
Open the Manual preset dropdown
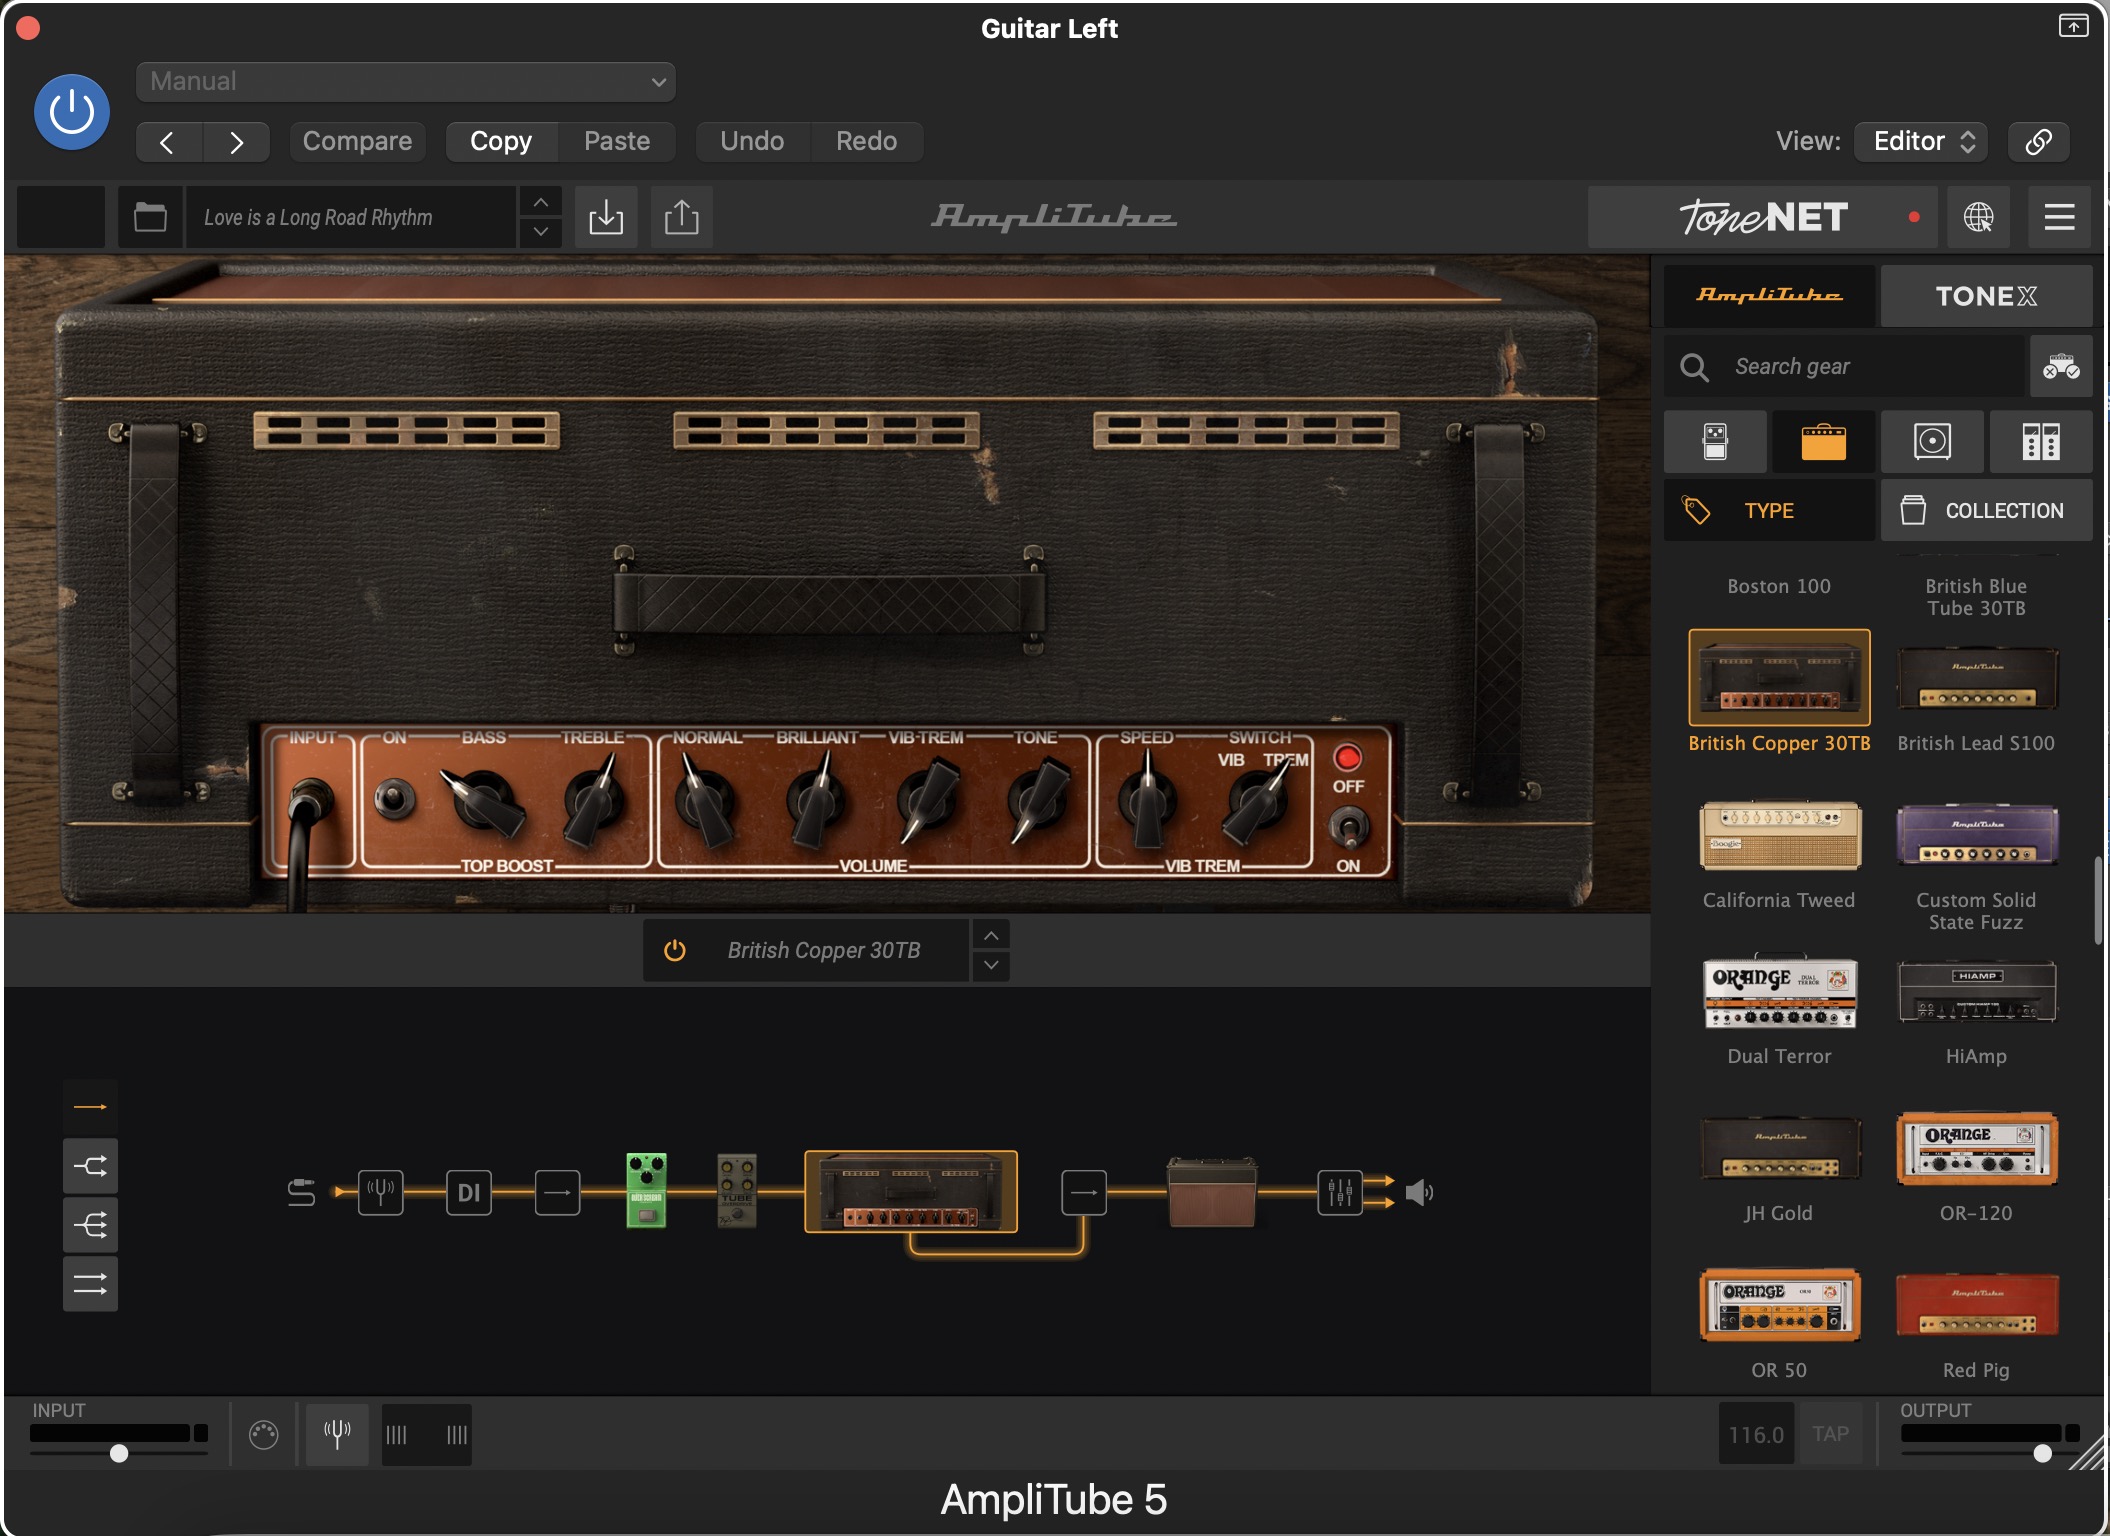click(x=405, y=81)
